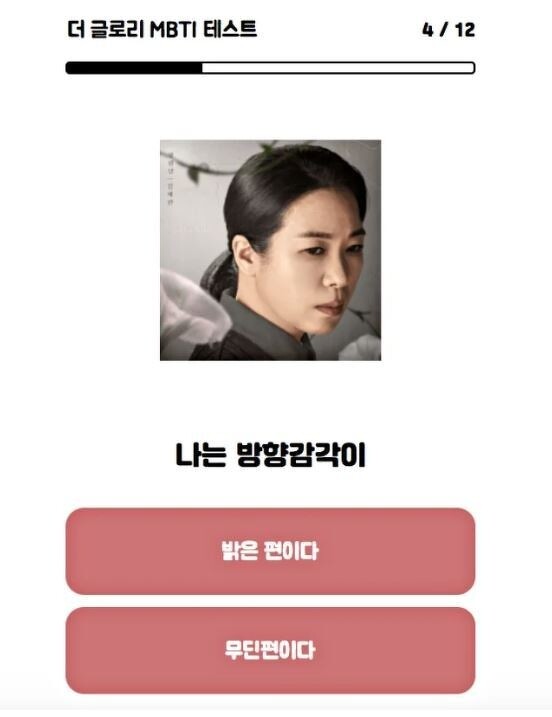Choose the 무딘편이다 answer
552x717 pixels.
270,650
